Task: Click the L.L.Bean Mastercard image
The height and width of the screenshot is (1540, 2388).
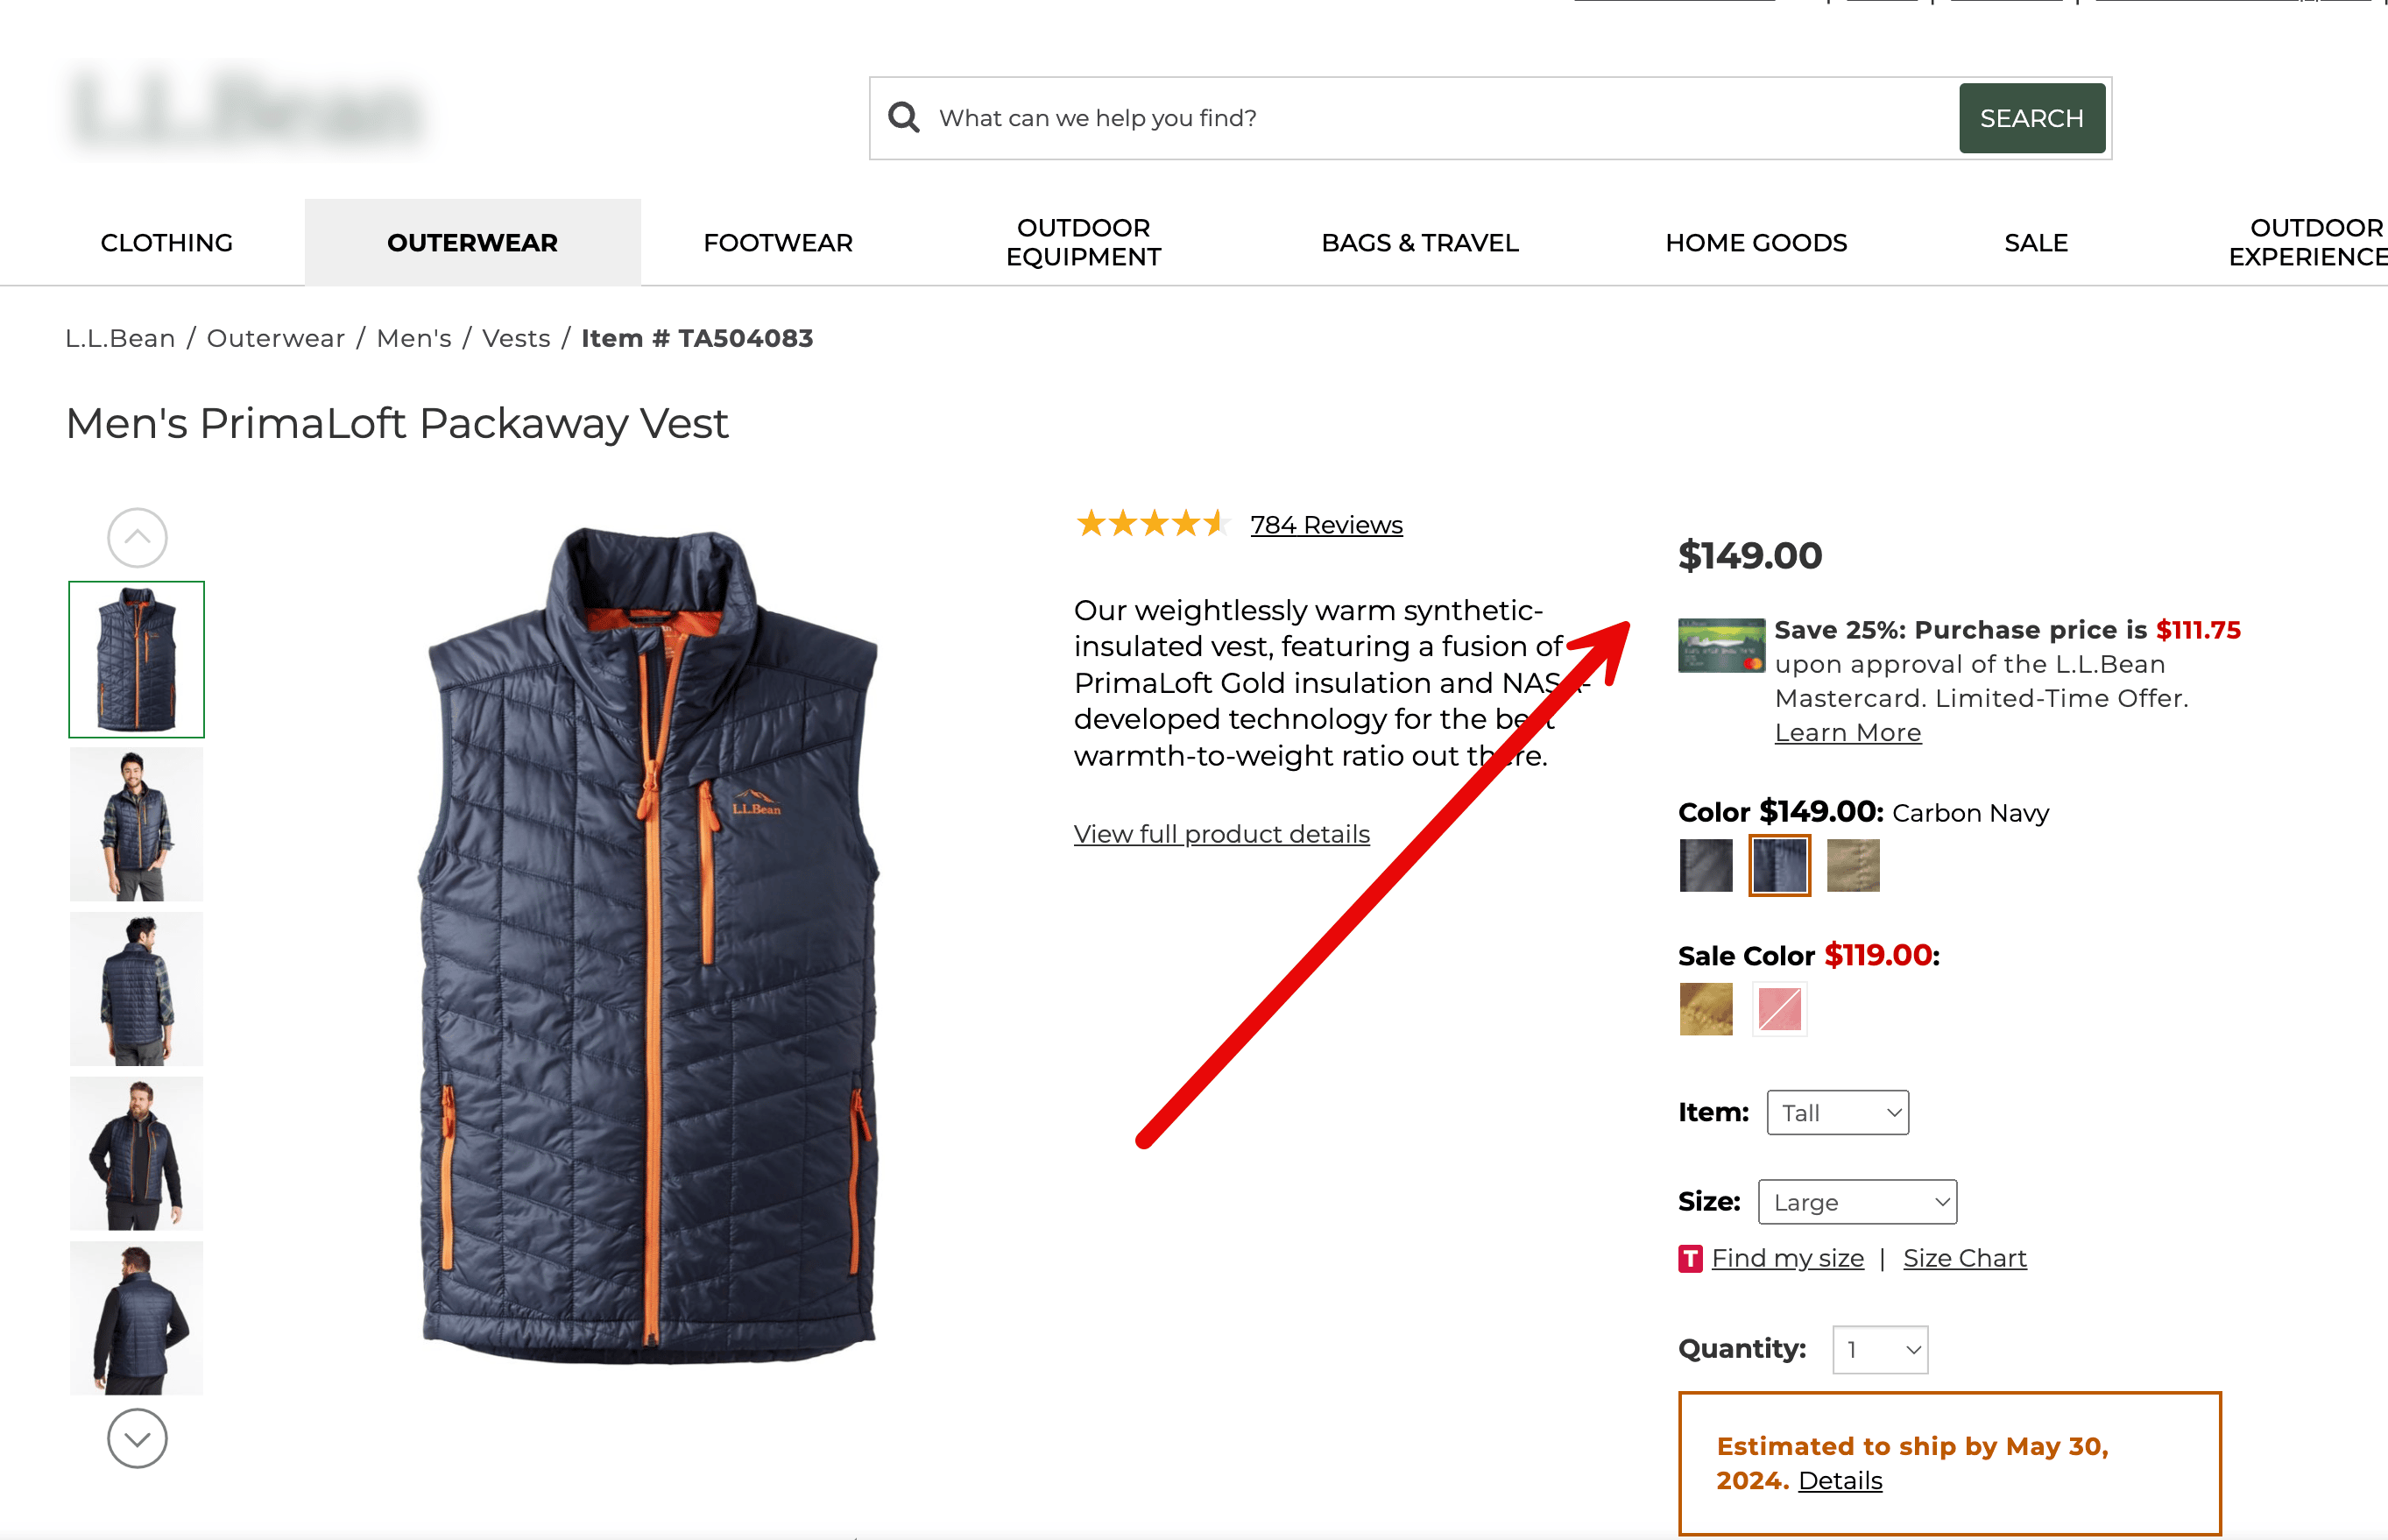Action: (x=1721, y=645)
